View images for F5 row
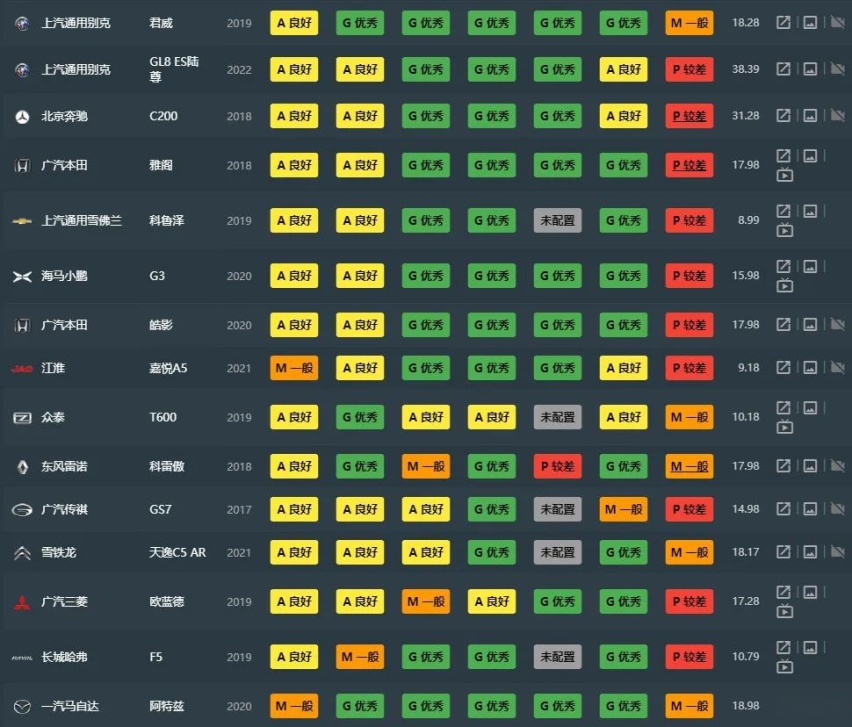 click(810, 647)
